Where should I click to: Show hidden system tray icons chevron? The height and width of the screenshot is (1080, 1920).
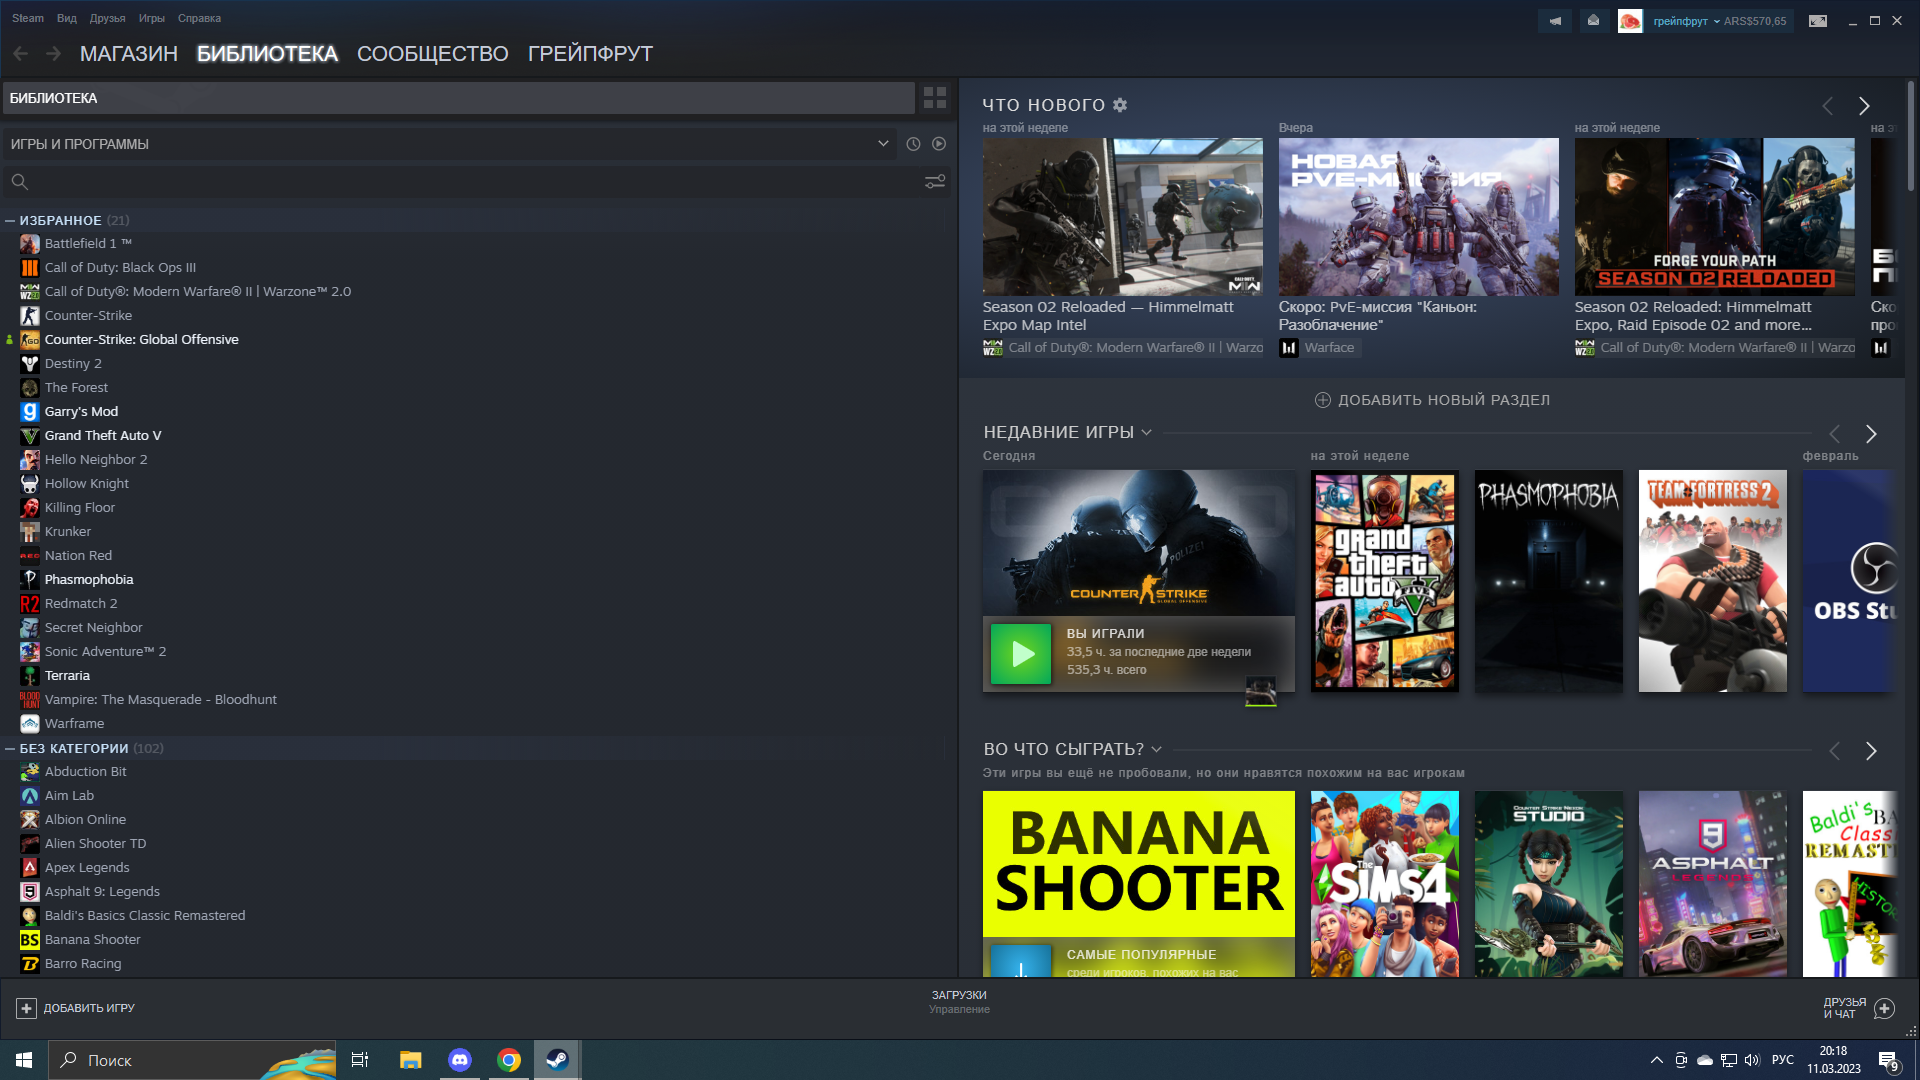[x=1657, y=1060]
